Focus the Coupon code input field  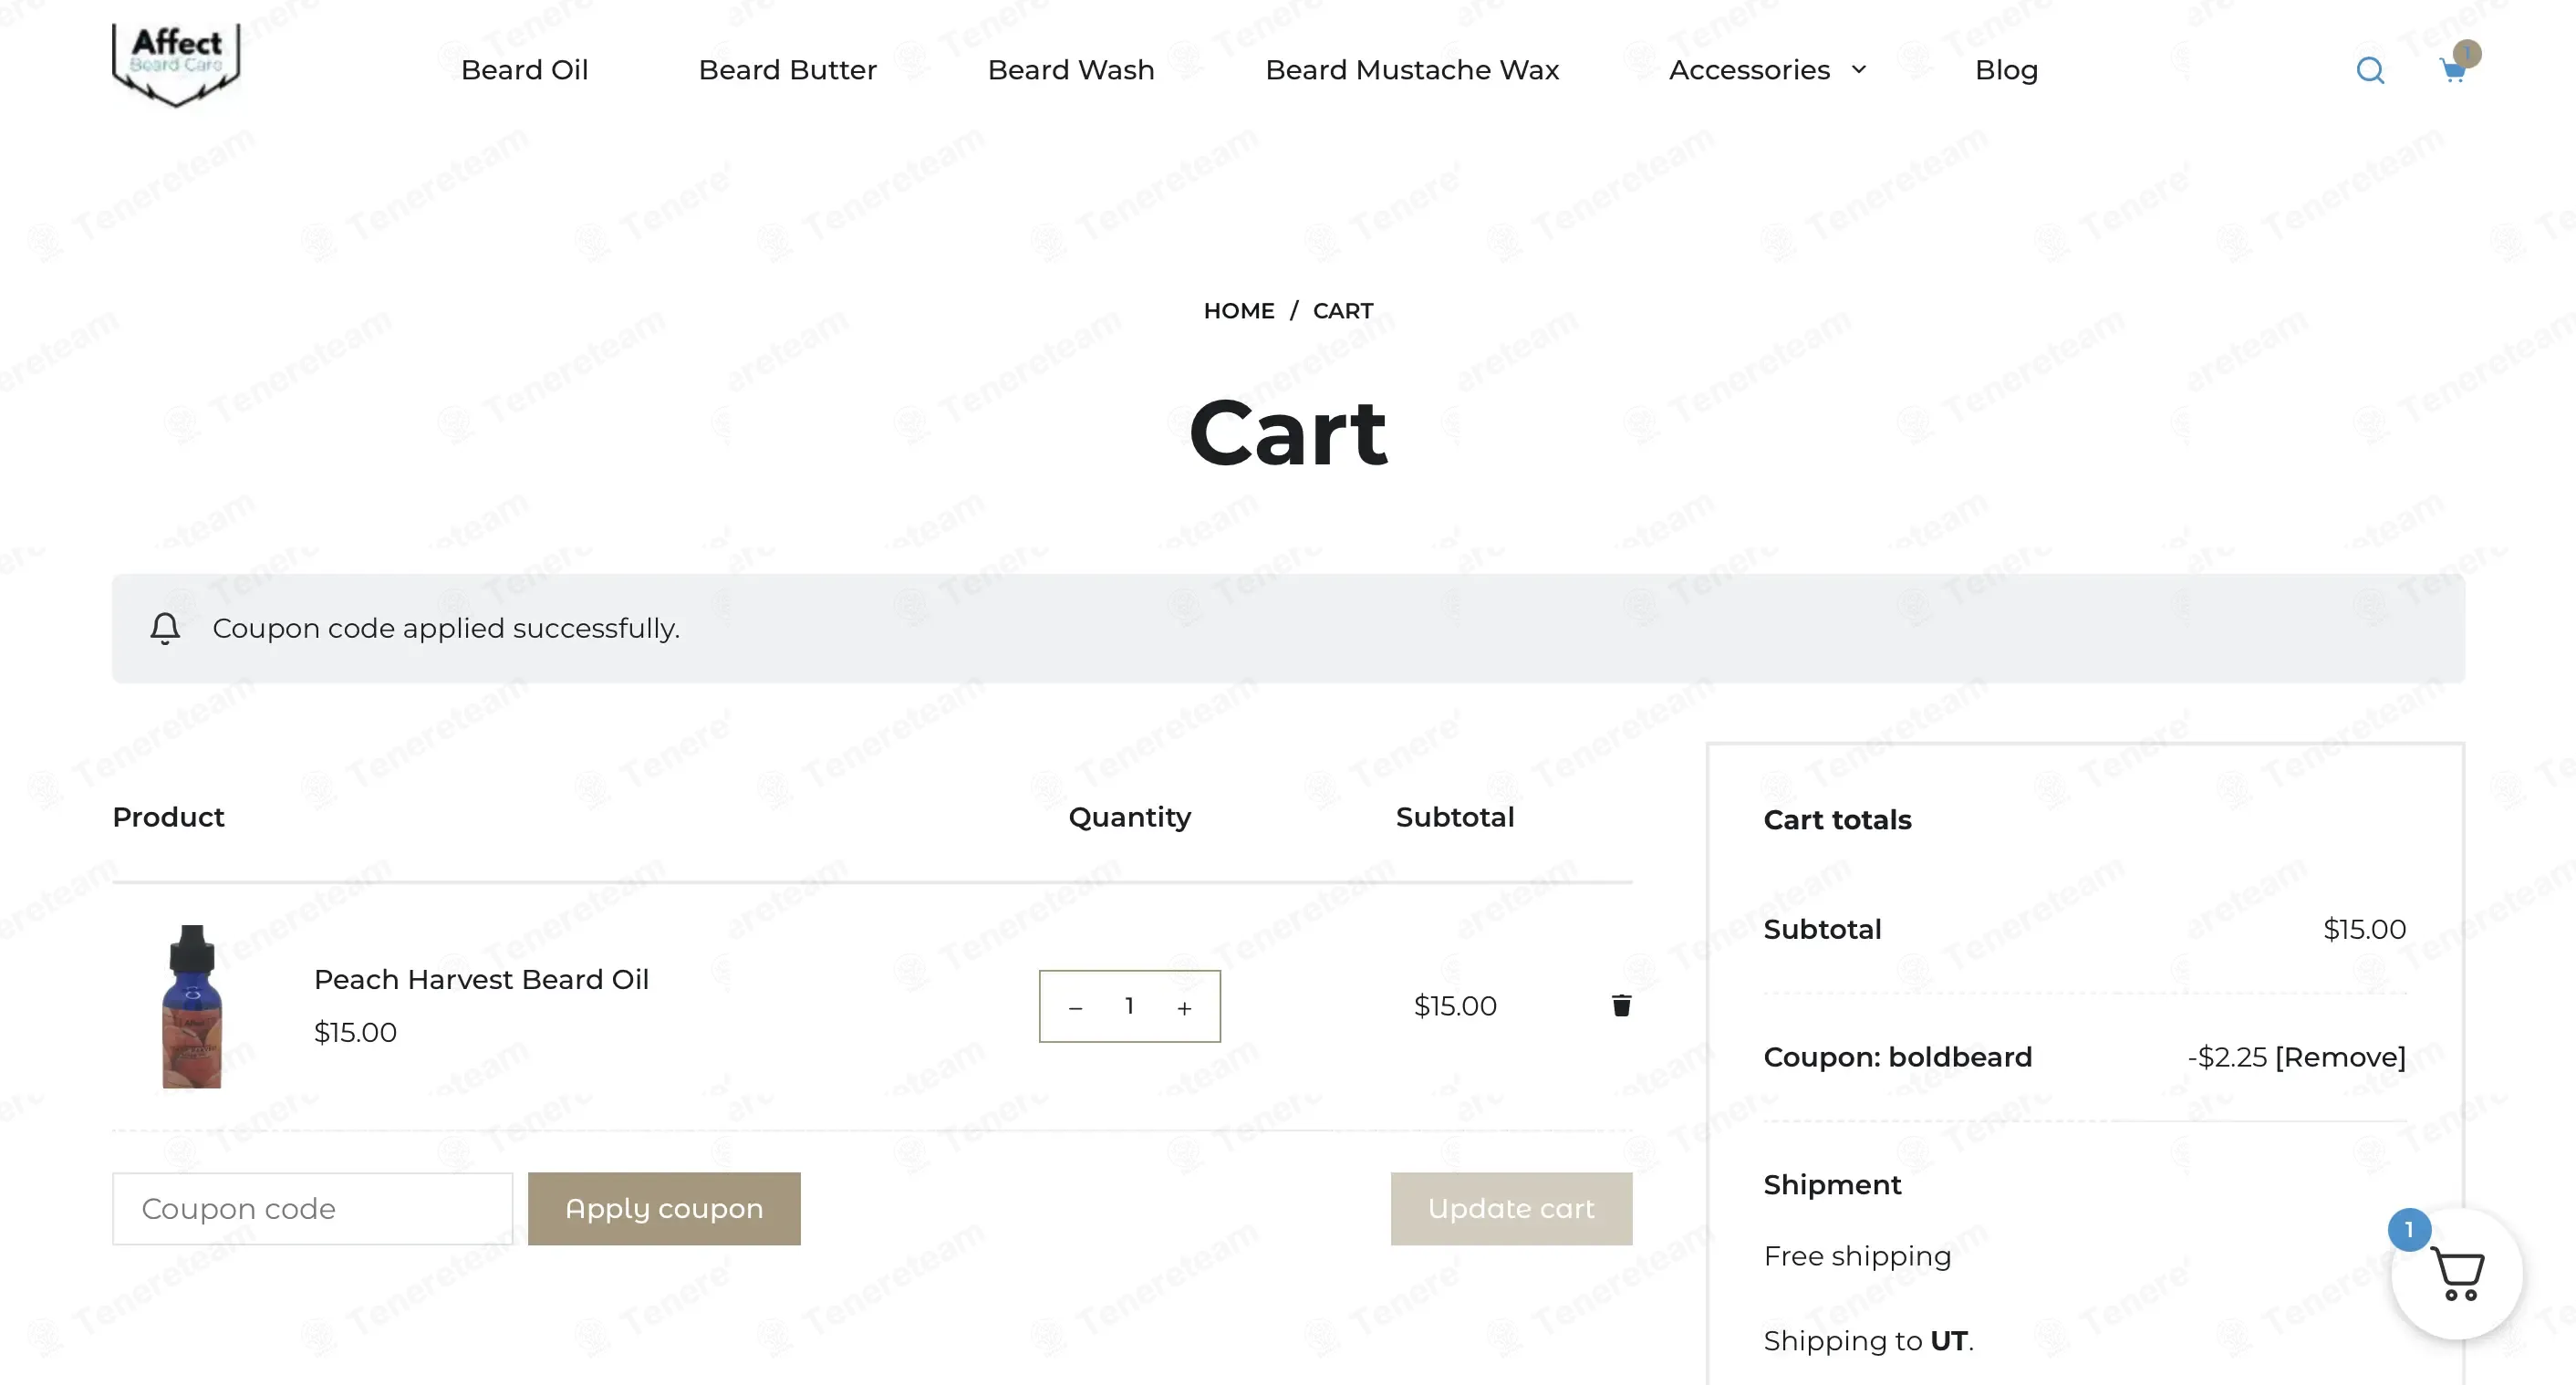point(312,1208)
